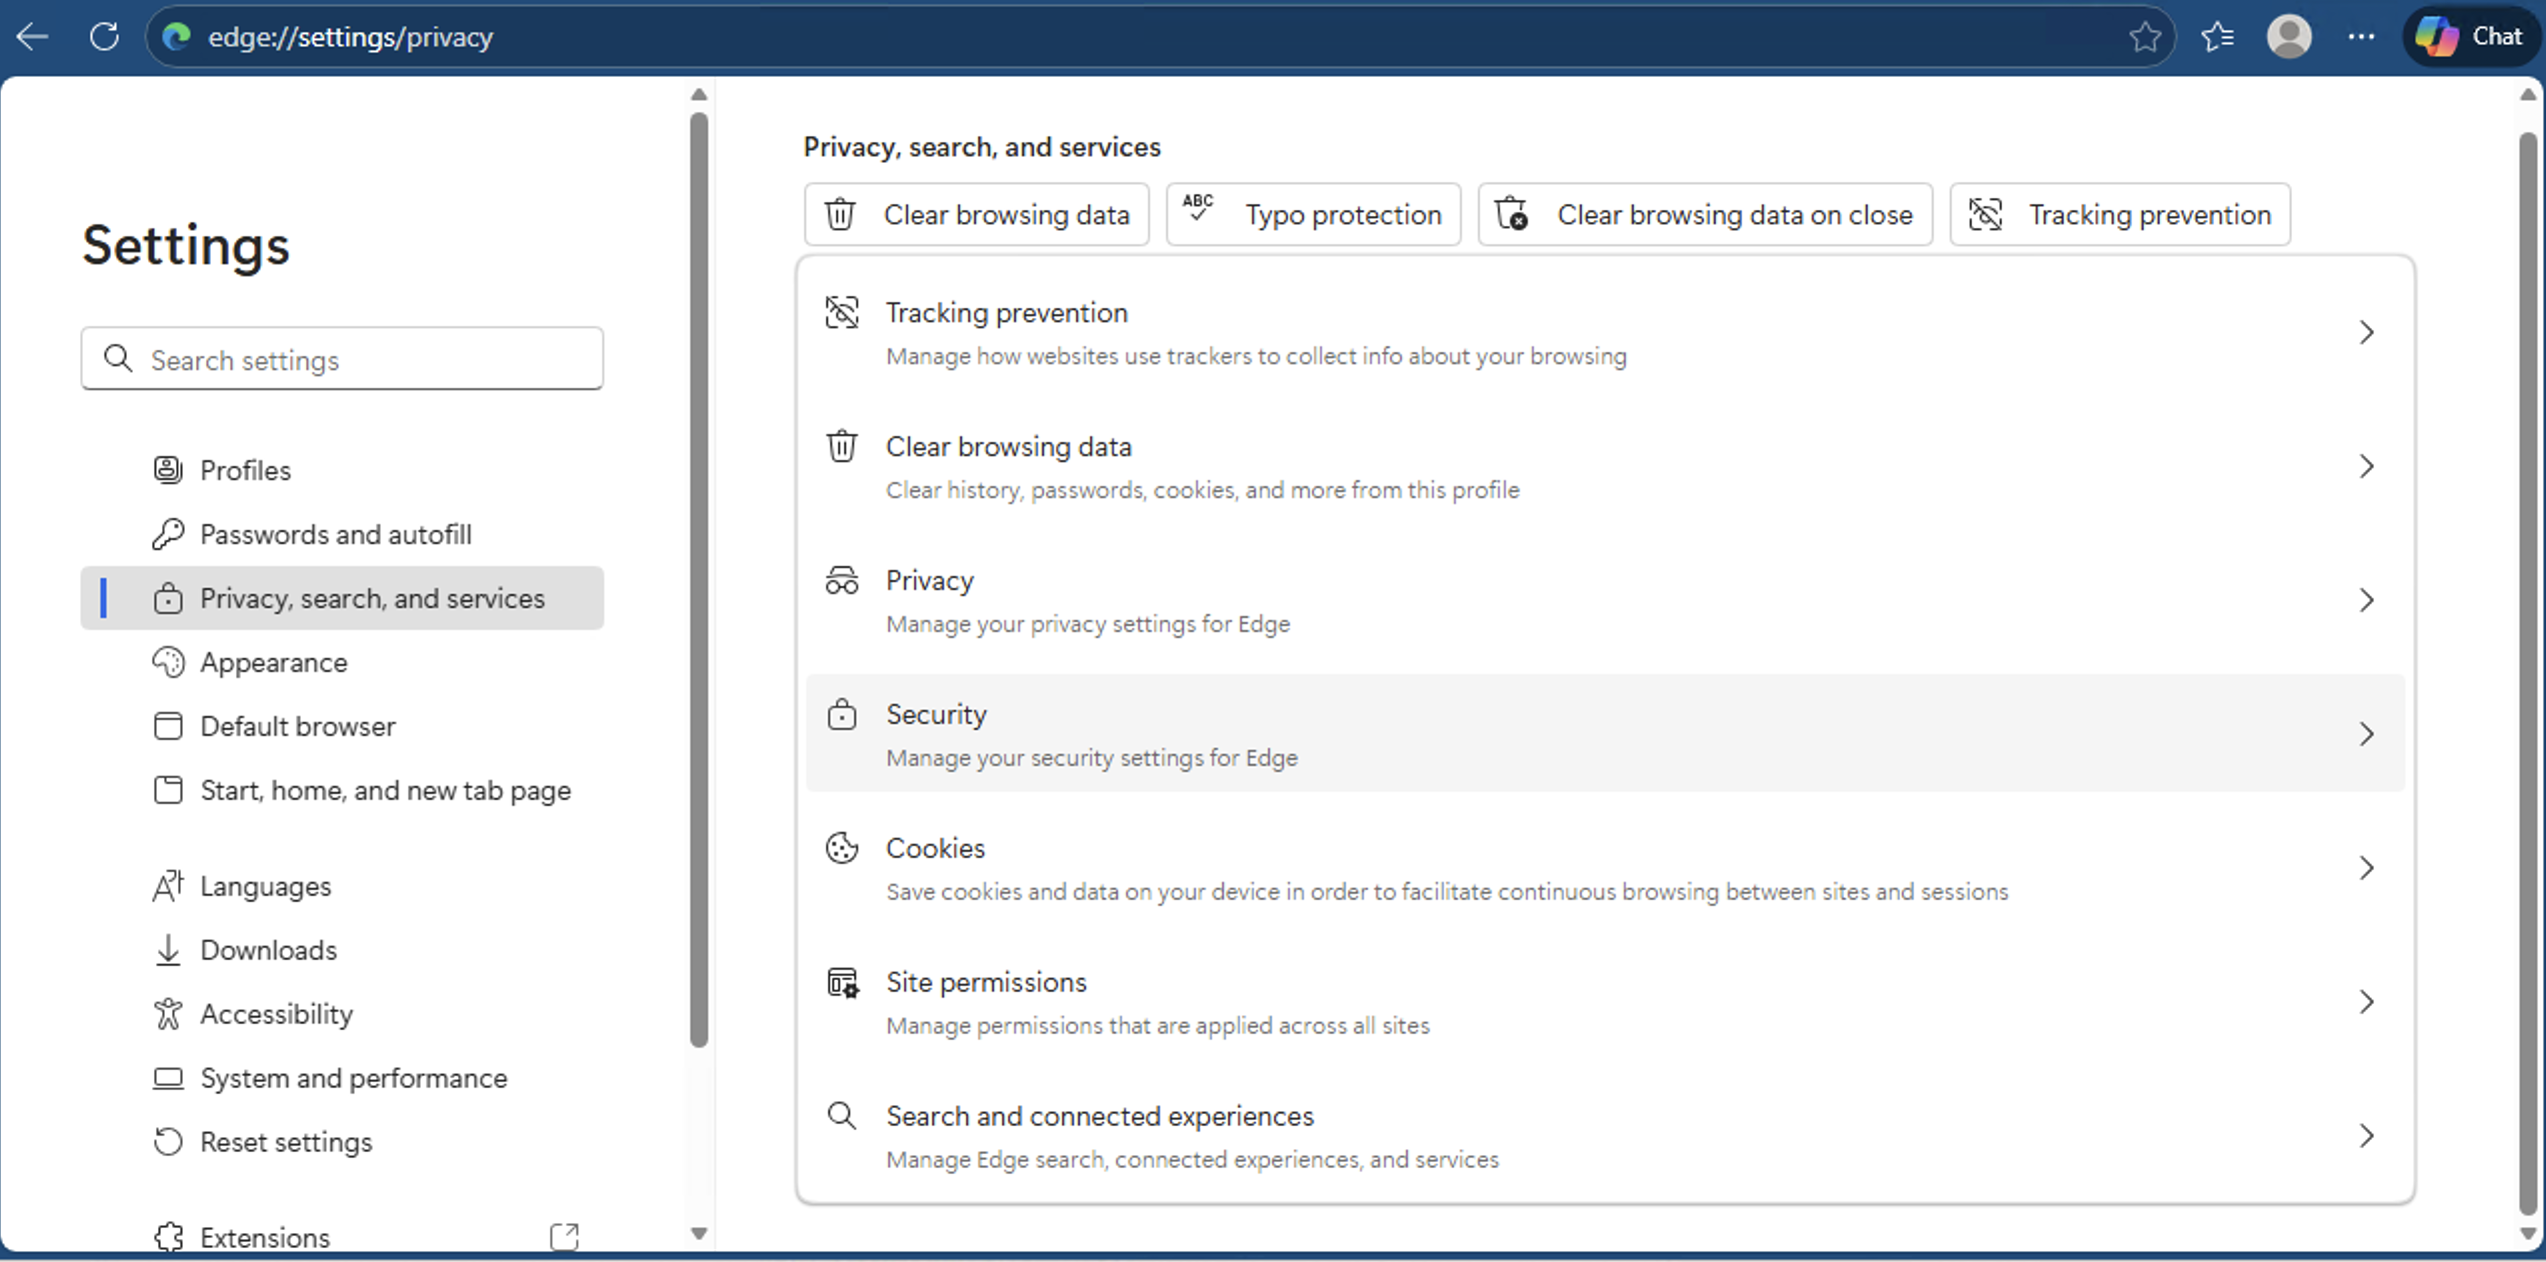Click the Clear browsing data shortcut button
This screenshot has height=1262, width=2546.
(x=977, y=214)
